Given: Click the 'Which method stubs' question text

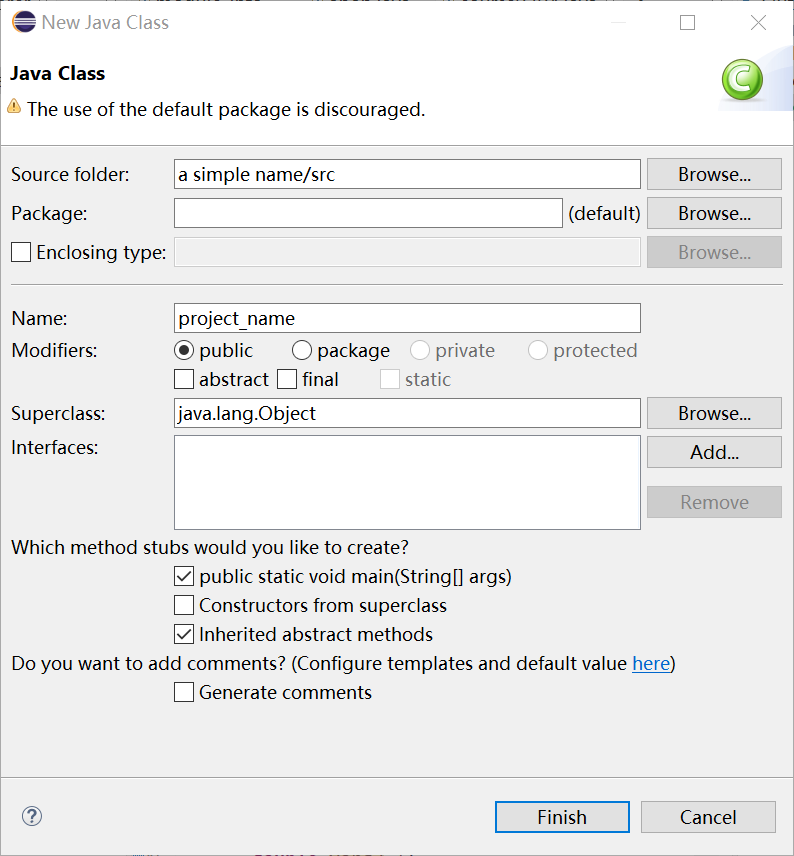Looking at the screenshot, I should tap(210, 547).
